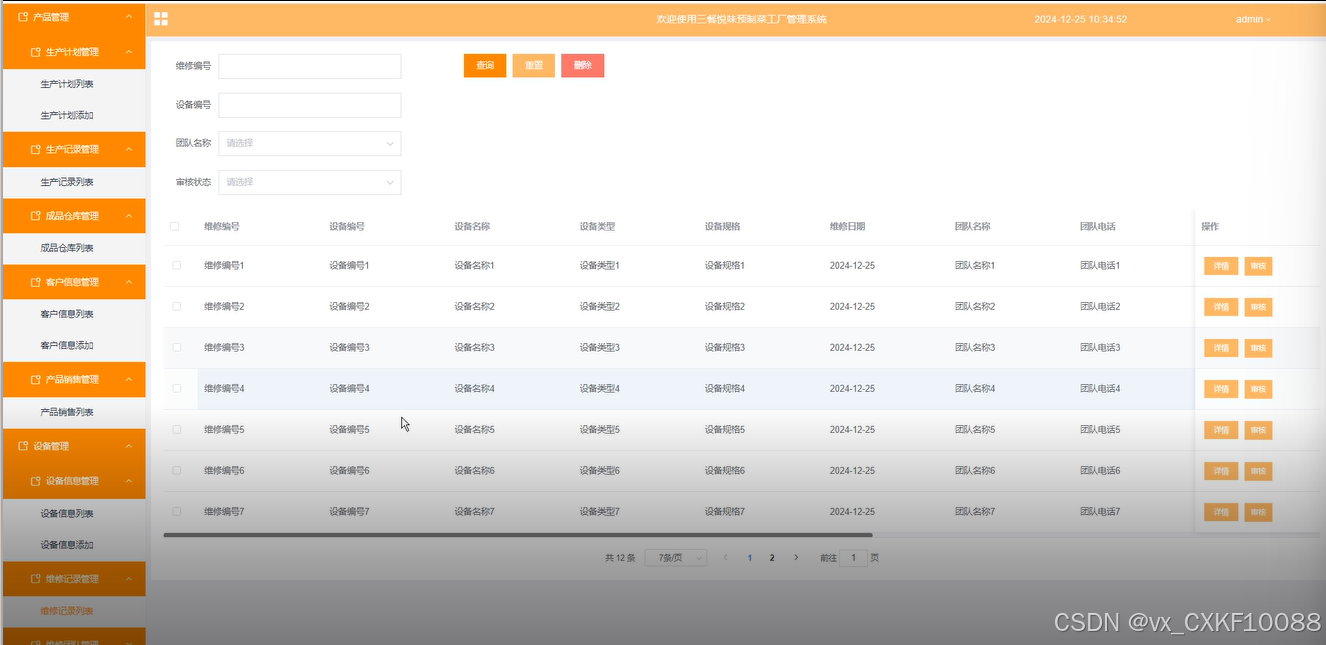Toggle the select-all checkbox in table header
The width and height of the screenshot is (1326, 645).
175,226
